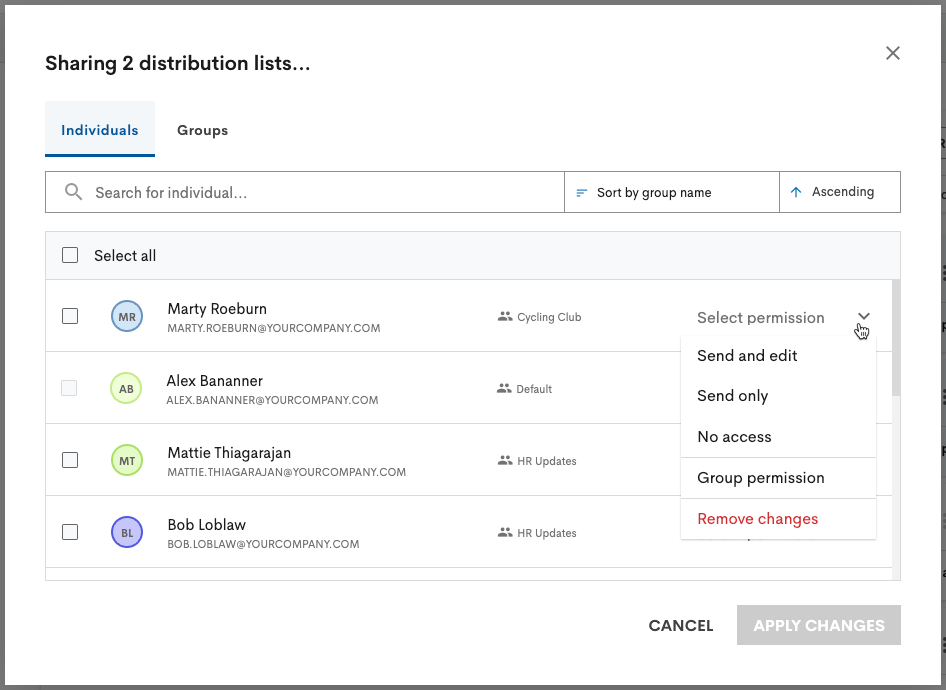This screenshot has height=690, width=946.
Task: Click the chevron beside Select permission
Action: point(864,317)
